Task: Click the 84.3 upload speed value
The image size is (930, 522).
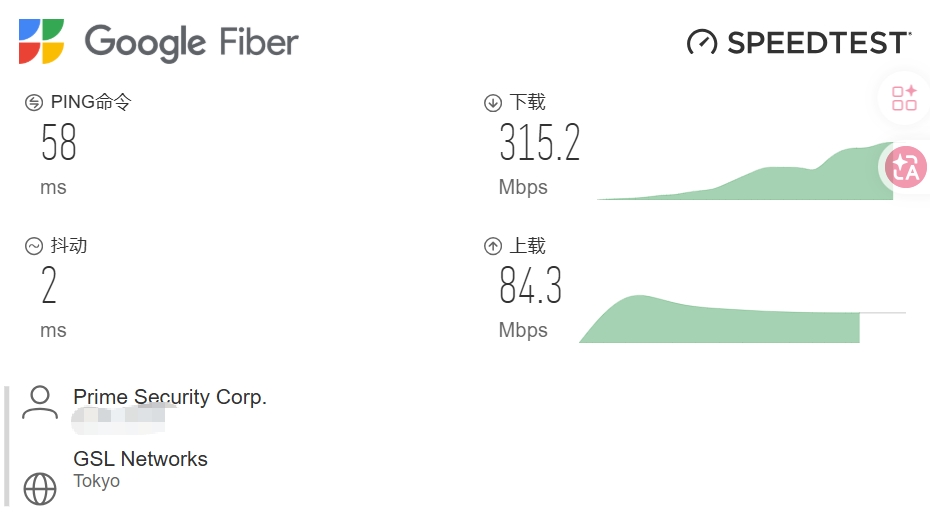Action: [530, 287]
